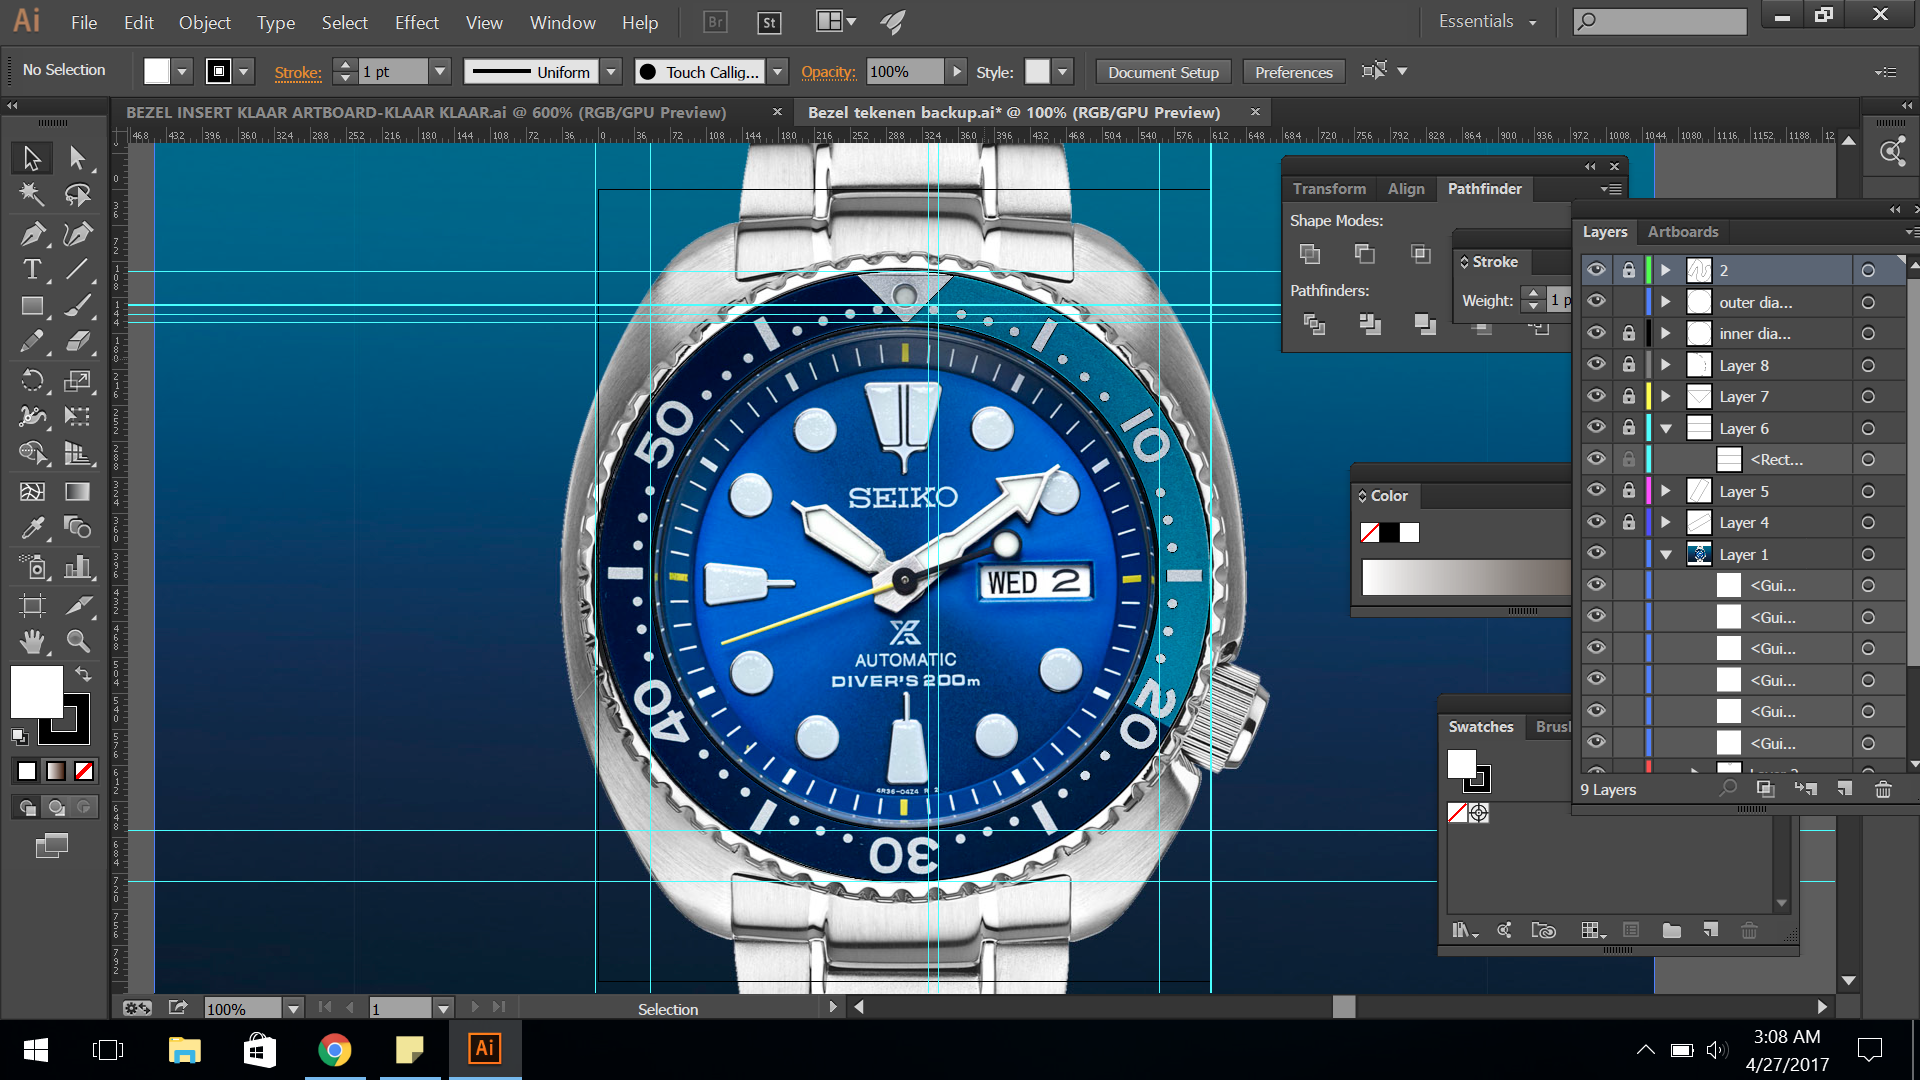Create new layer in Layers panel
This screenshot has height=1080, width=1920.
pos(1844,789)
